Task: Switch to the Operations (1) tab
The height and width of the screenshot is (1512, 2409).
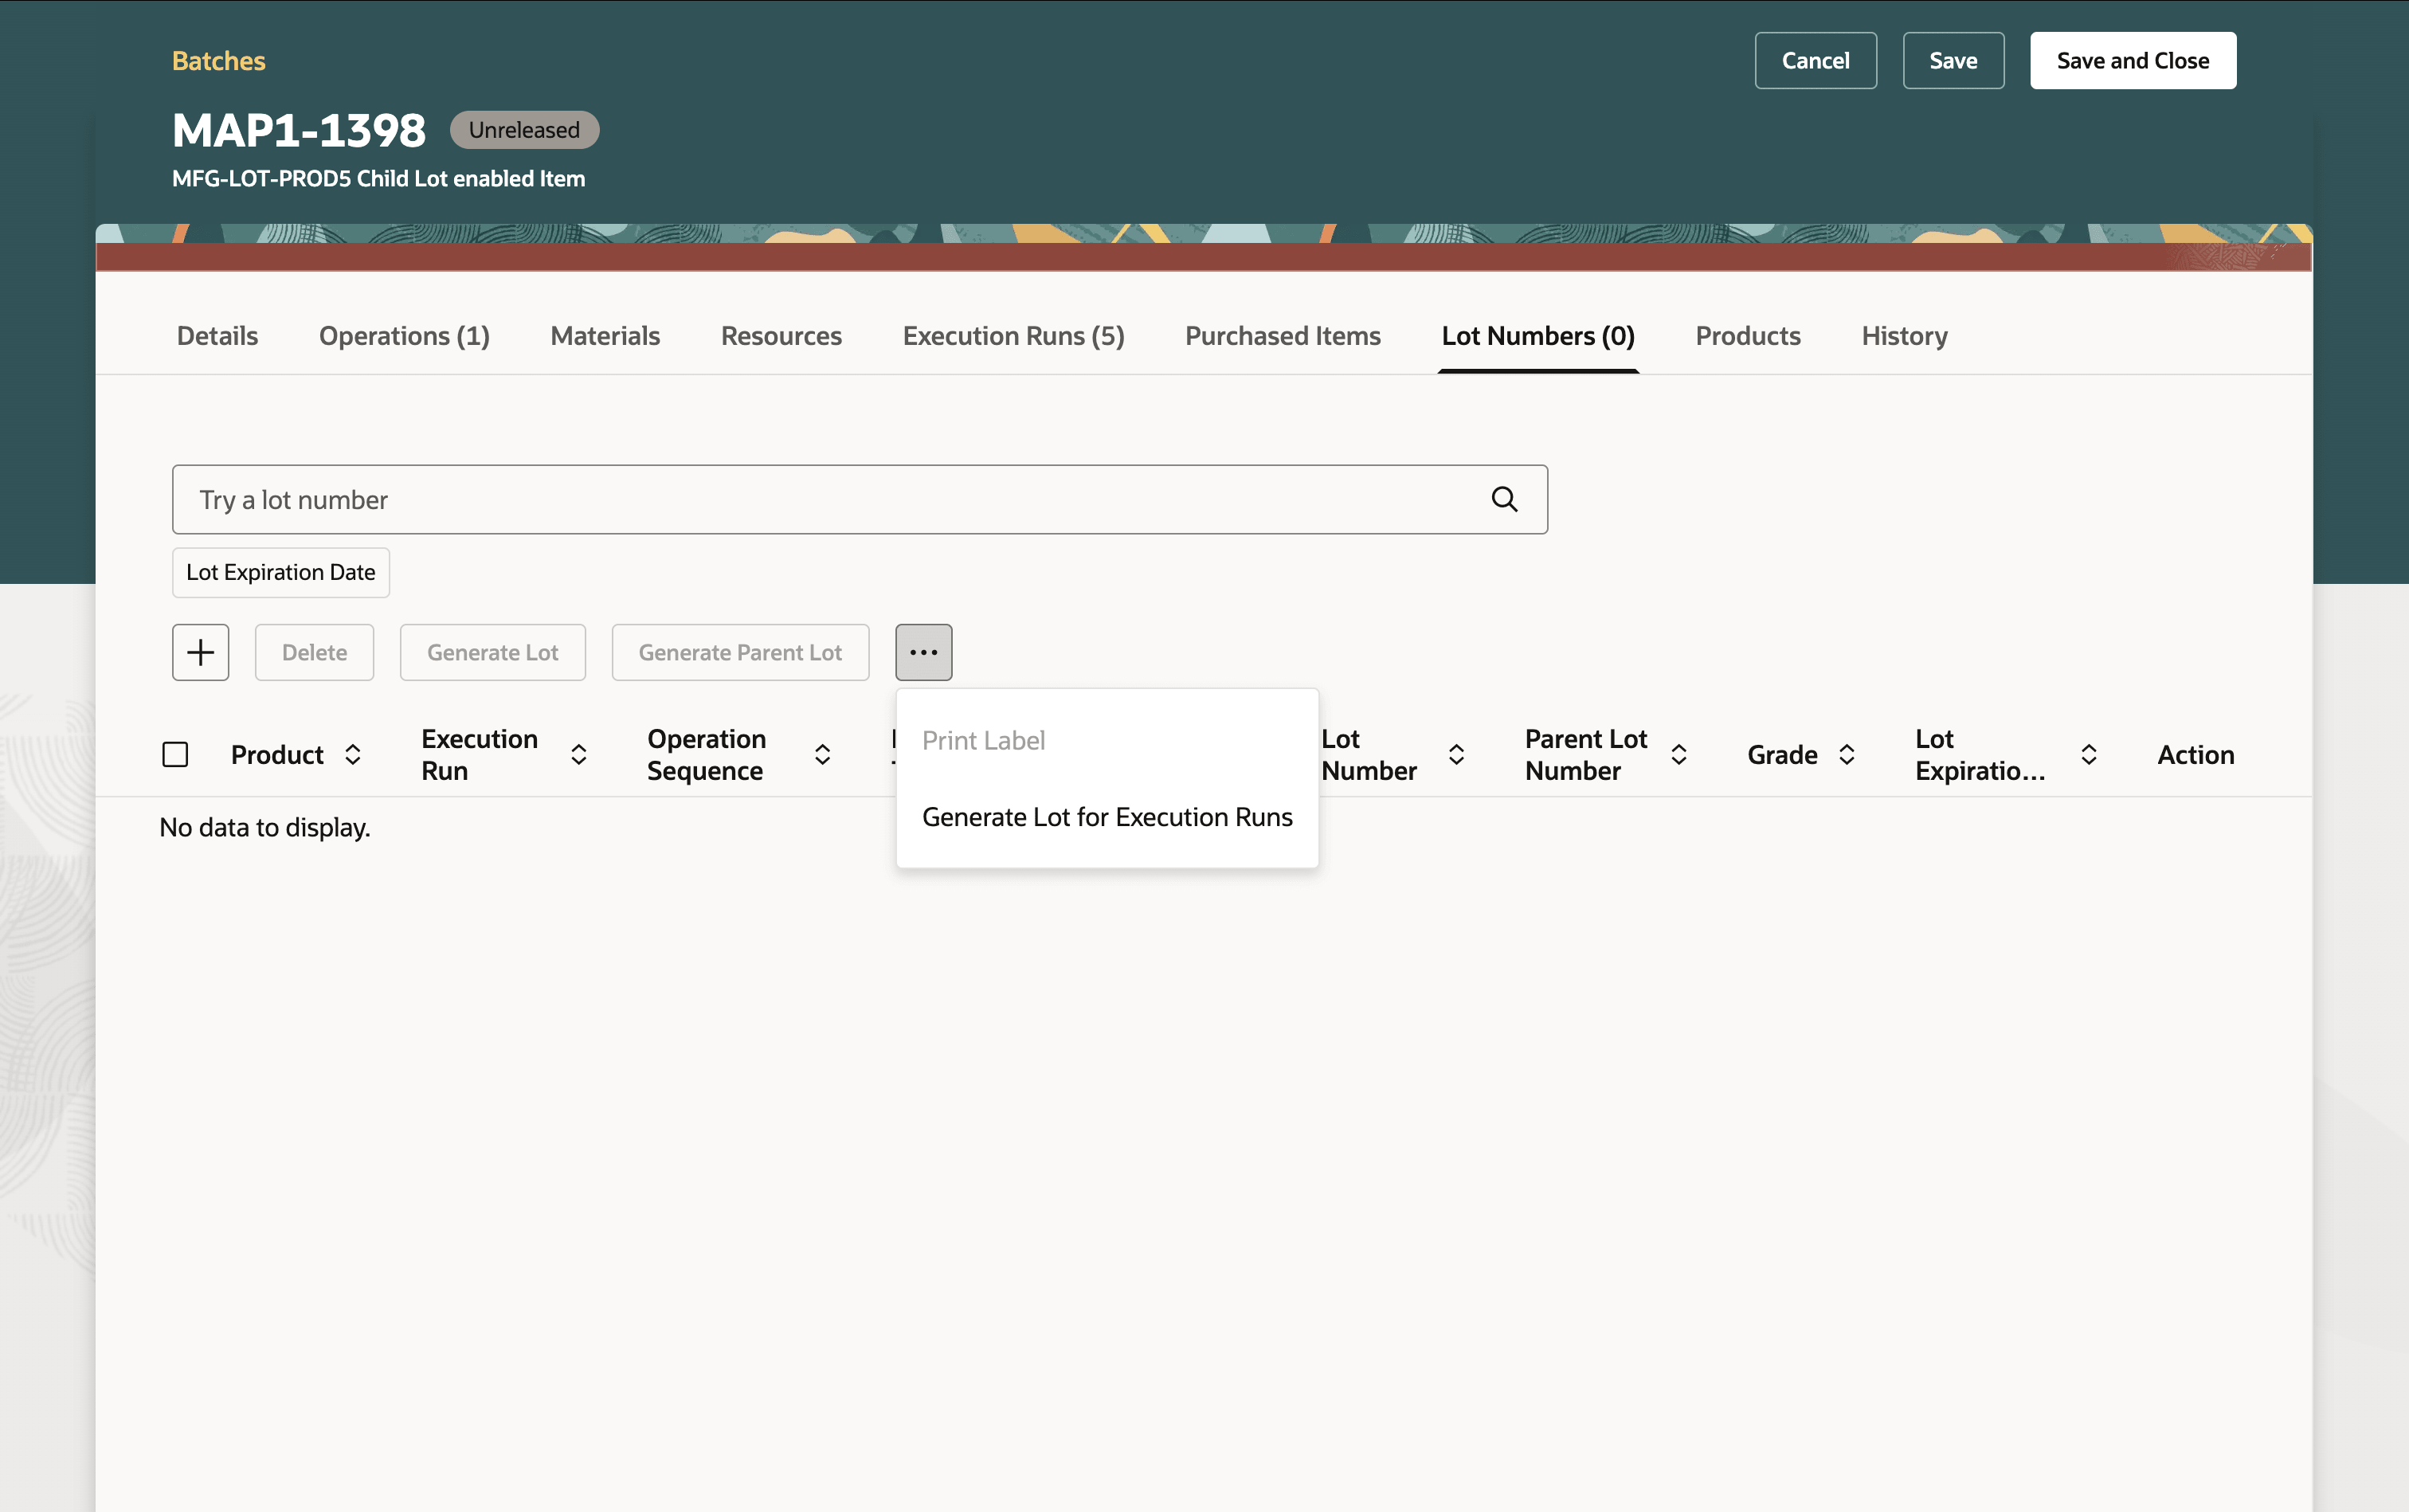Action: (x=404, y=336)
